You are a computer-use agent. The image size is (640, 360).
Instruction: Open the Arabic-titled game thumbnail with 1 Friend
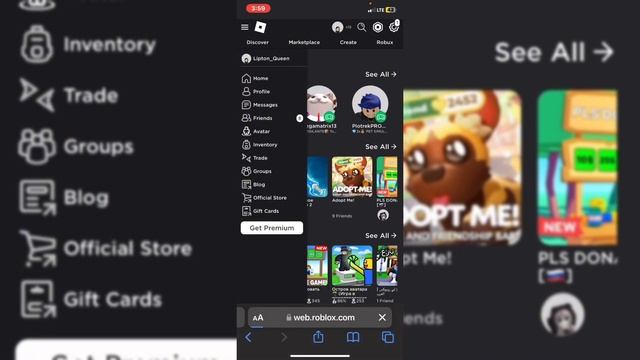click(387, 266)
